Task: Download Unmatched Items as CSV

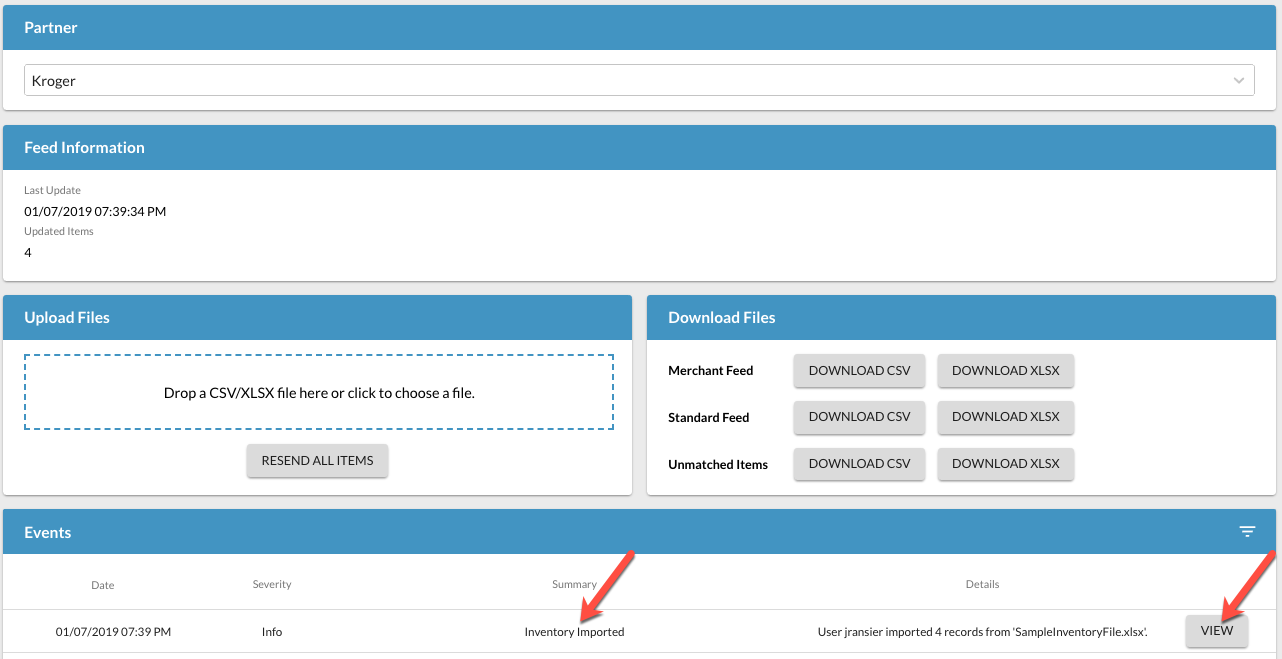Action: [x=859, y=464]
